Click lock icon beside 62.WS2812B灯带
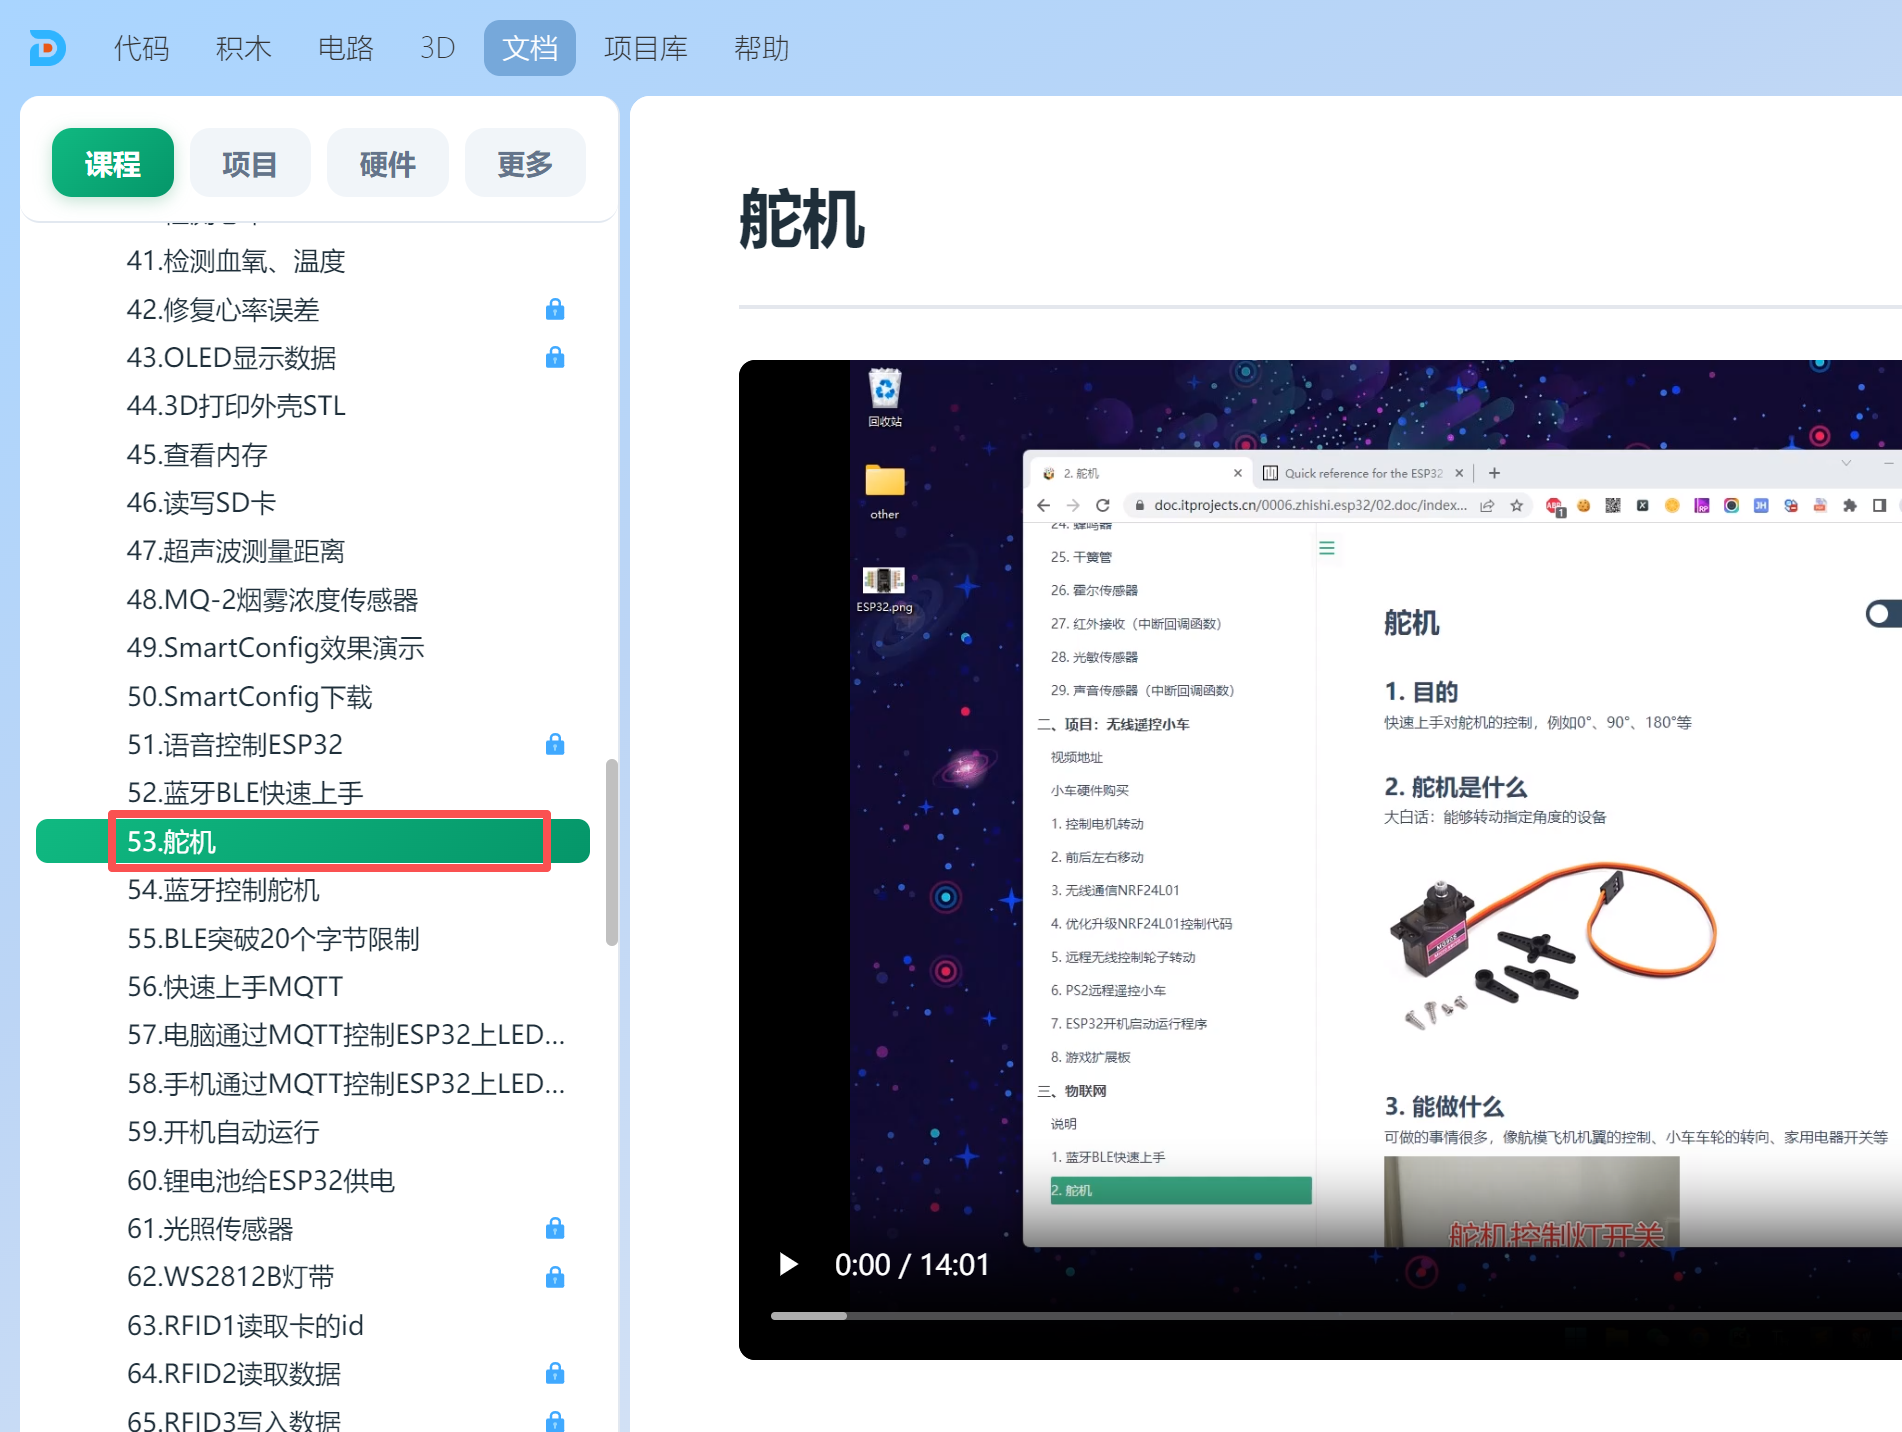Image resolution: width=1902 pixels, height=1432 pixels. 555,1277
